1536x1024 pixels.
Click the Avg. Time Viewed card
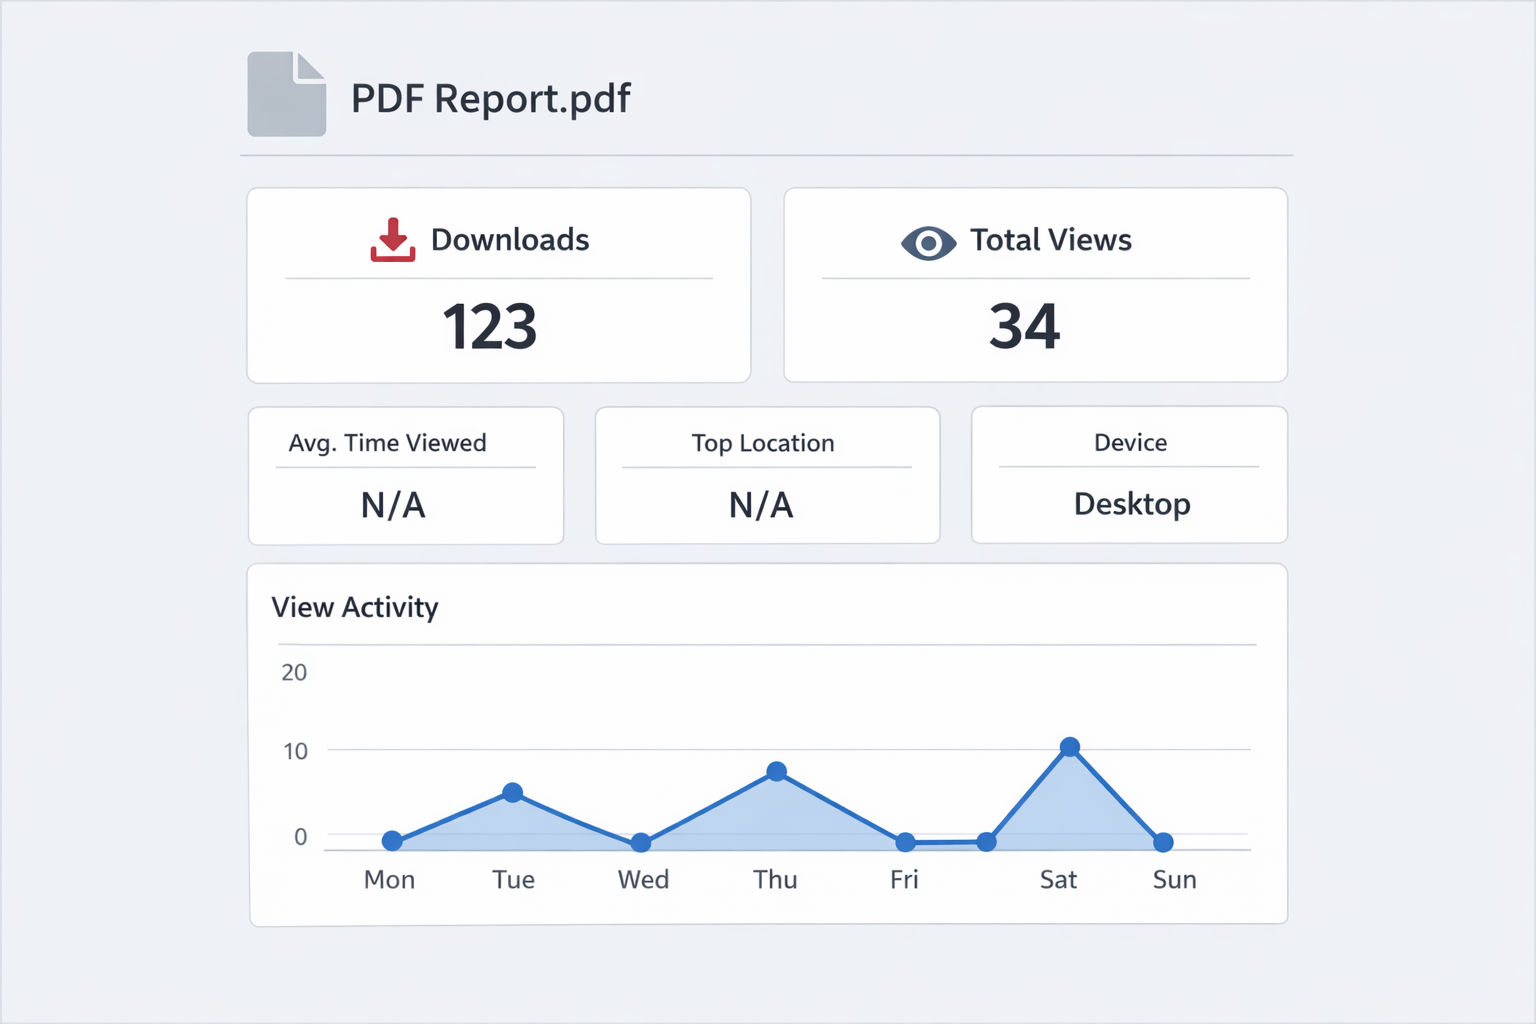coord(405,475)
